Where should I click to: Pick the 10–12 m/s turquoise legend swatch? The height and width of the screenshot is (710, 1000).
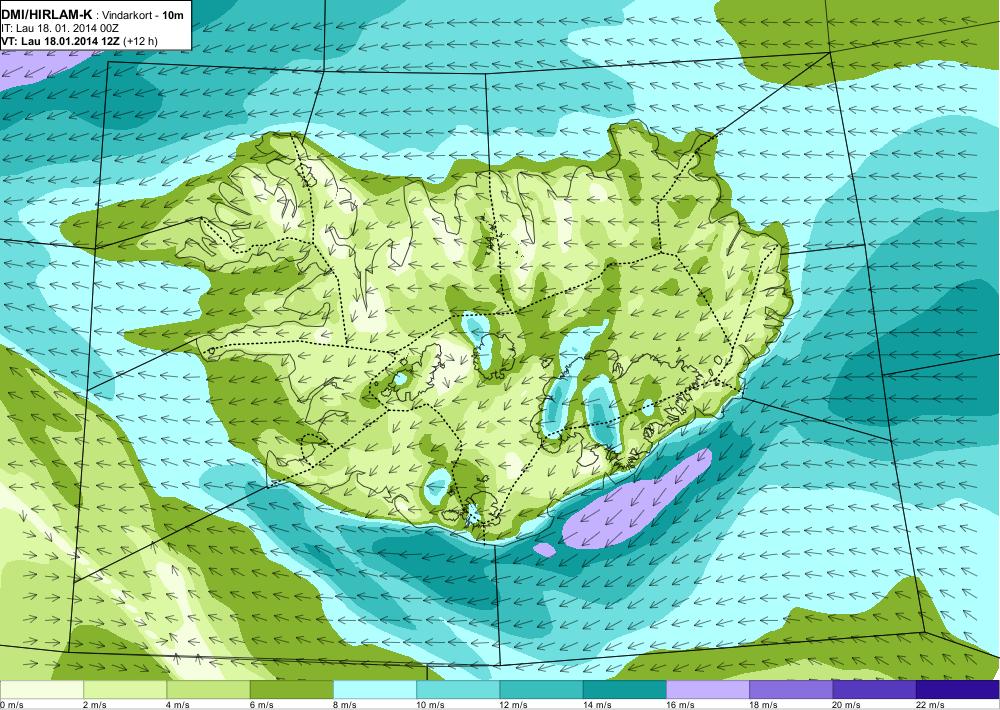click(x=458, y=690)
